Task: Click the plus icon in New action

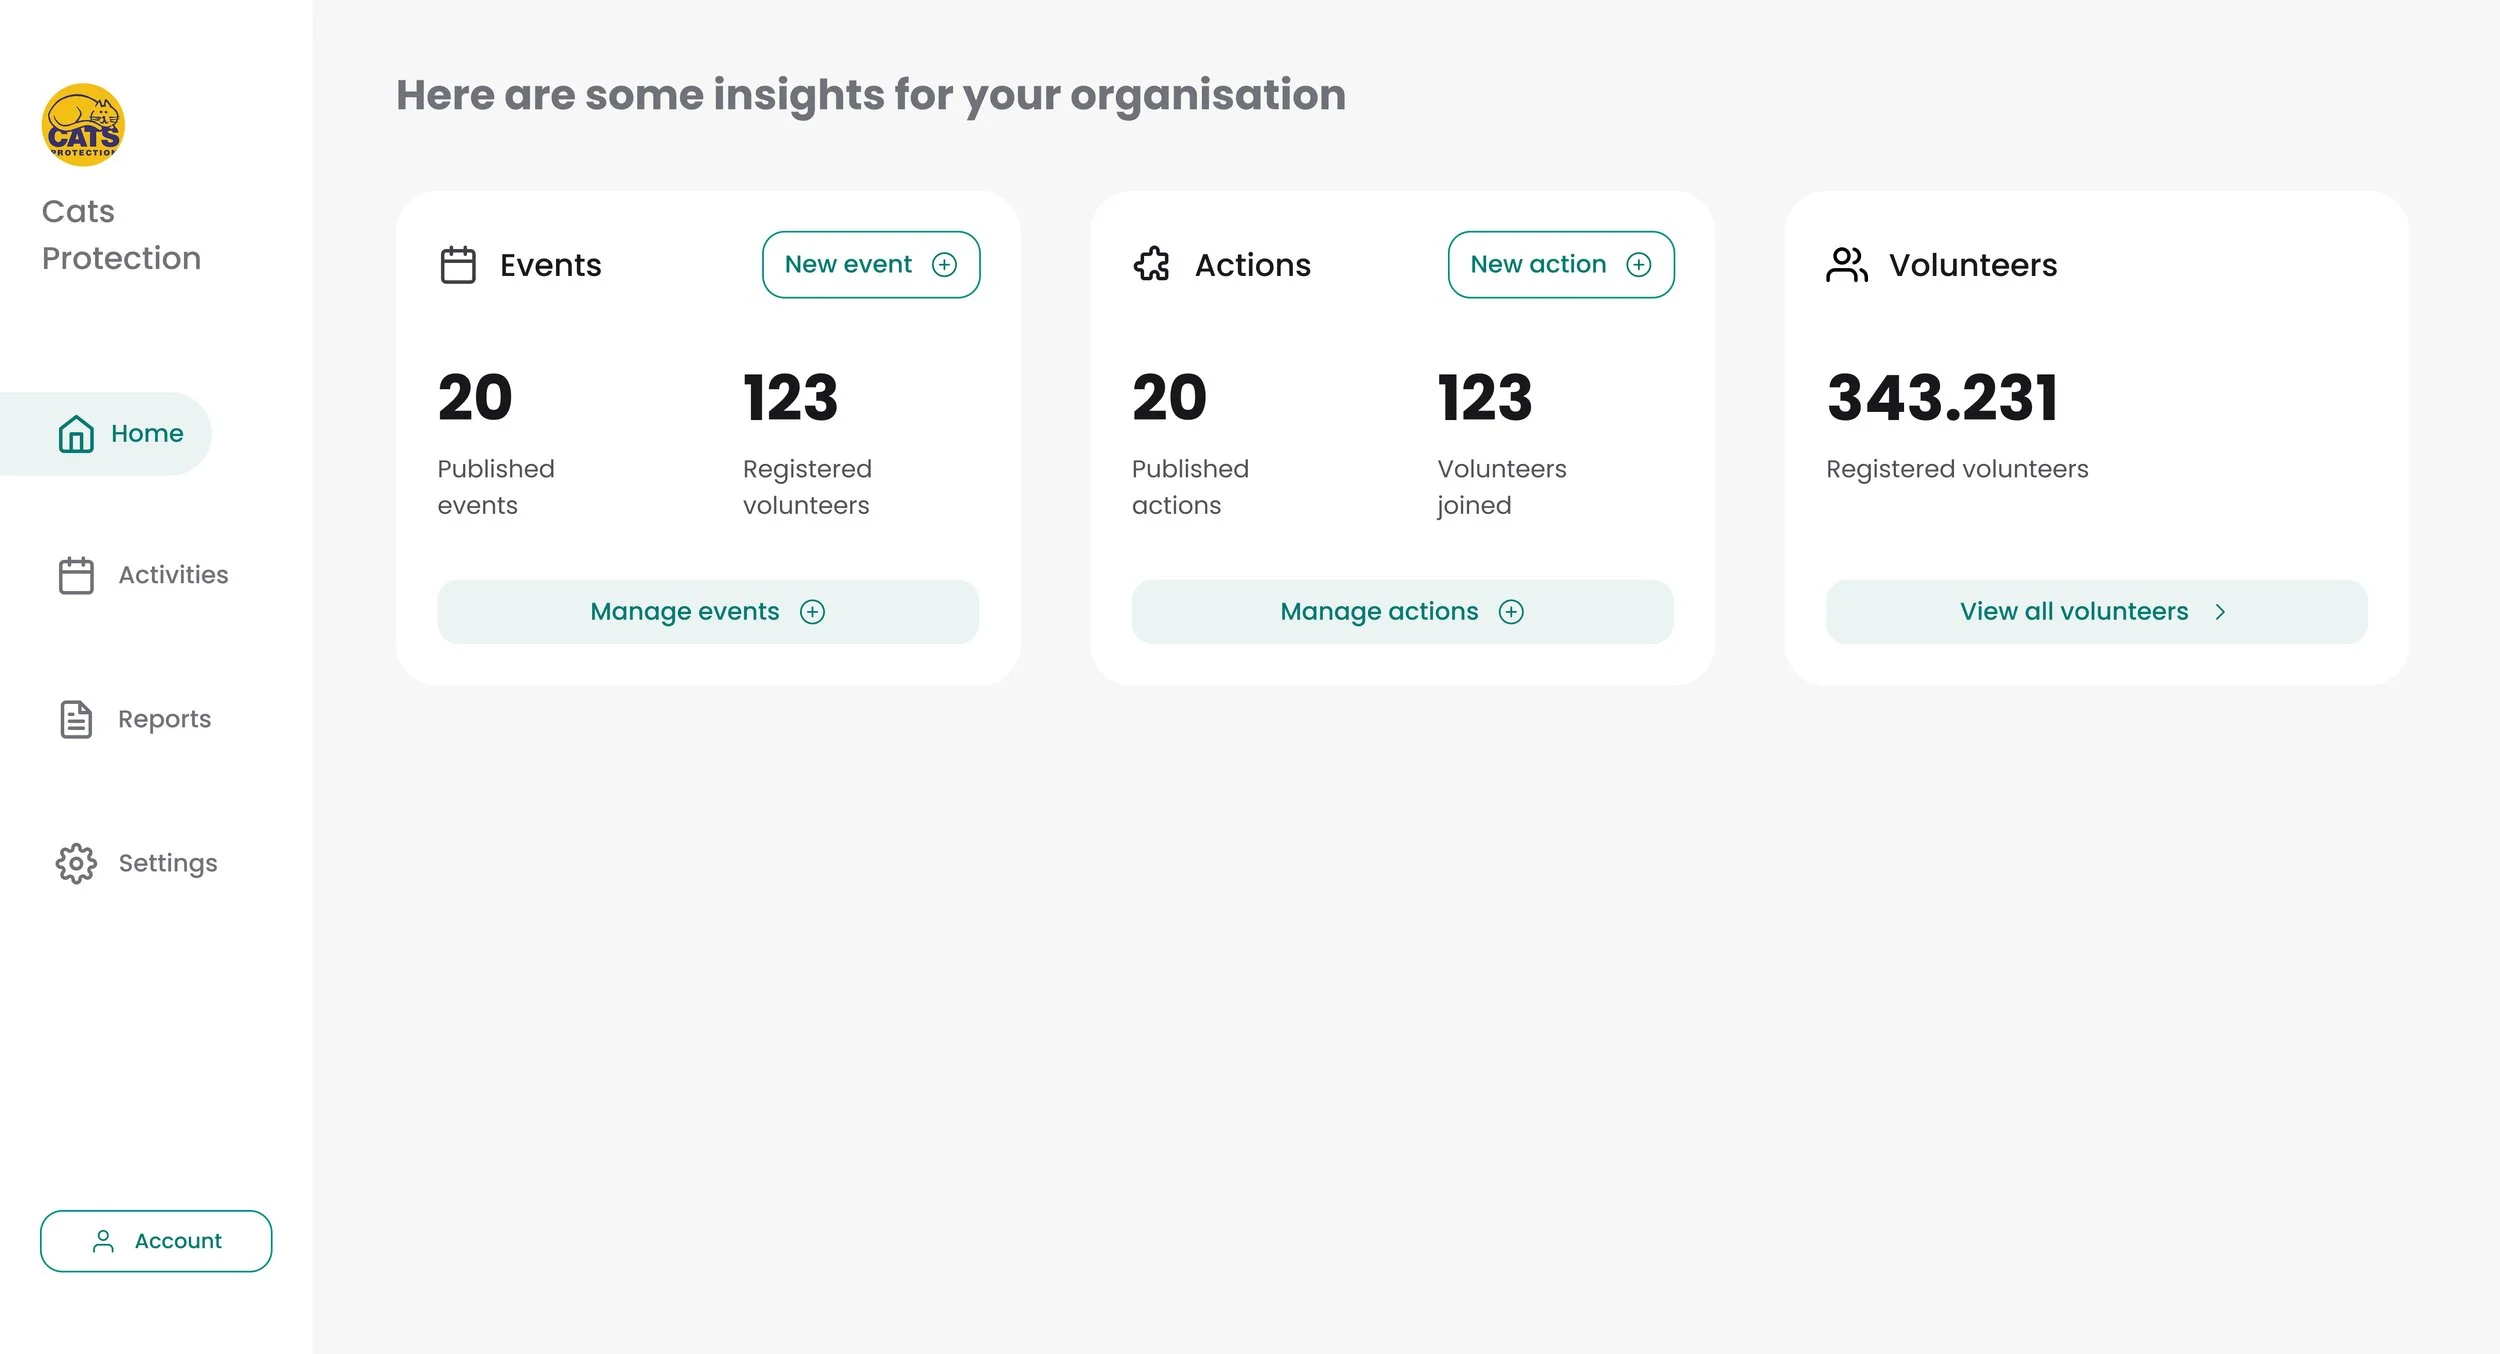Action: [x=1638, y=264]
